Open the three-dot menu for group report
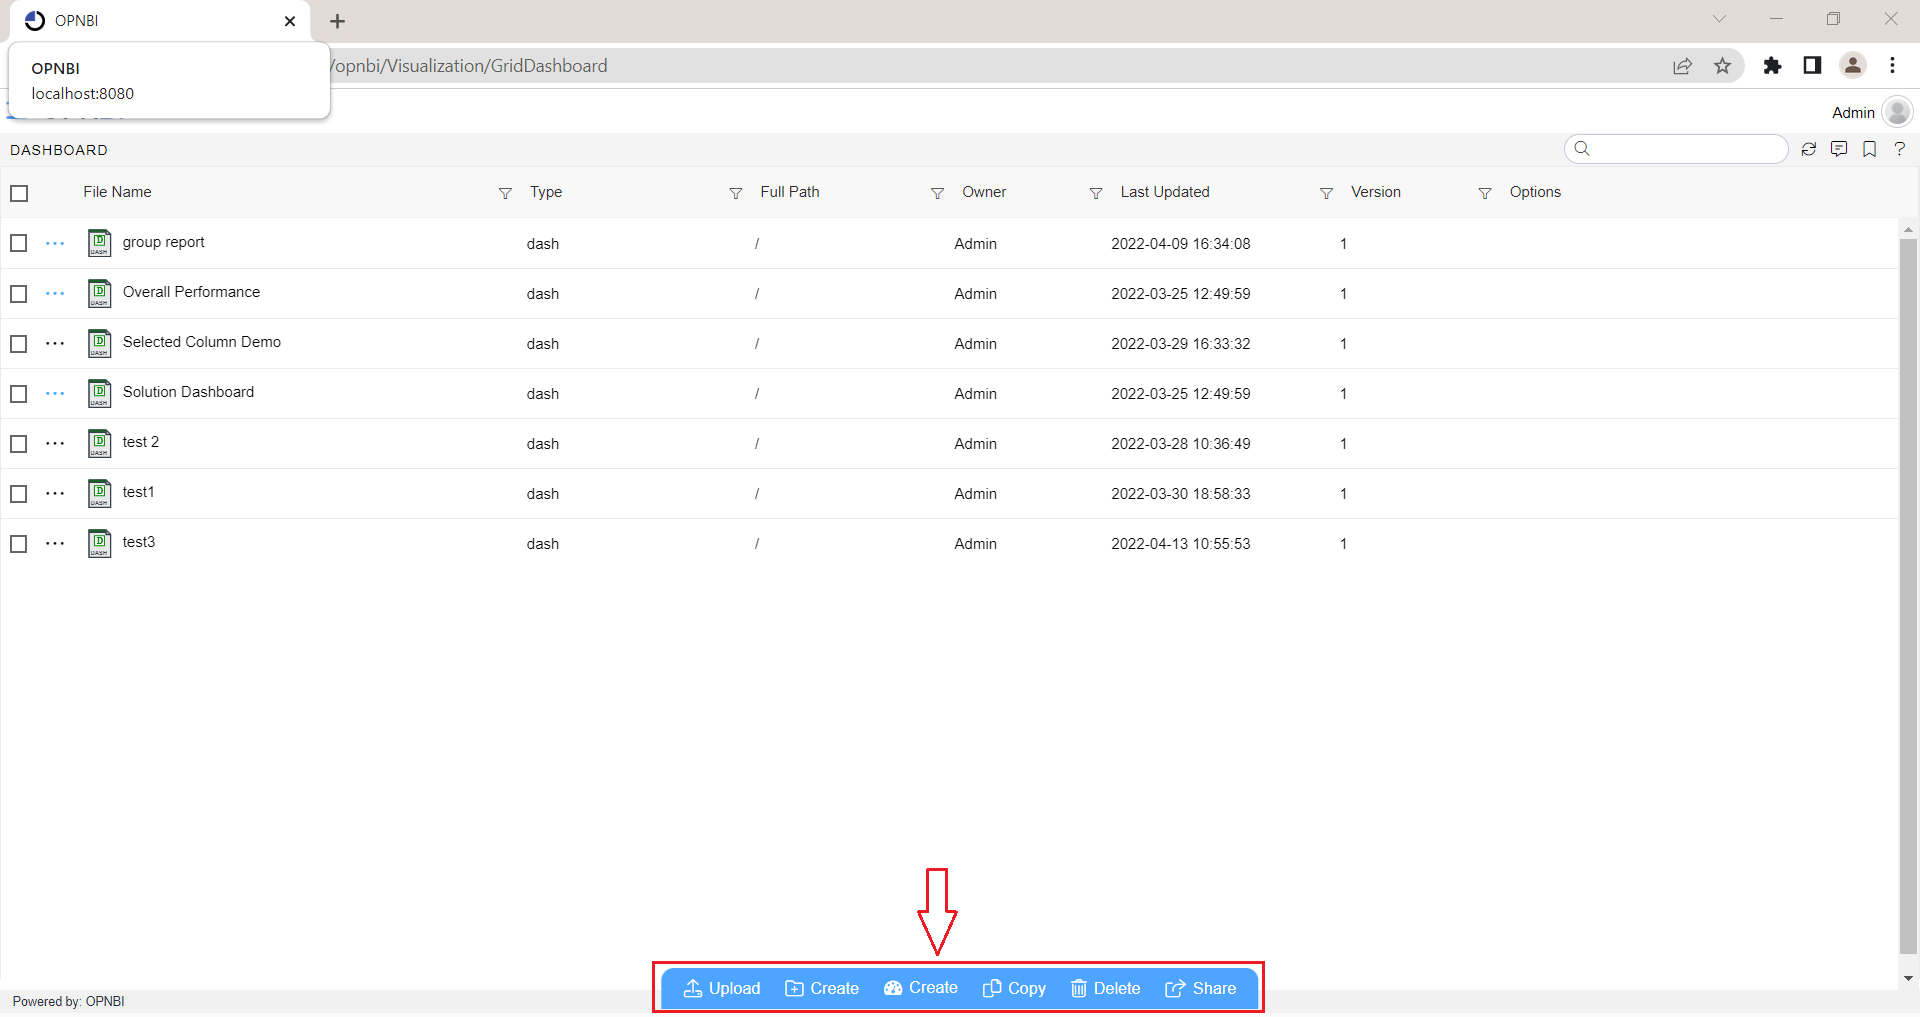This screenshot has height=1017, width=1920. 55,243
